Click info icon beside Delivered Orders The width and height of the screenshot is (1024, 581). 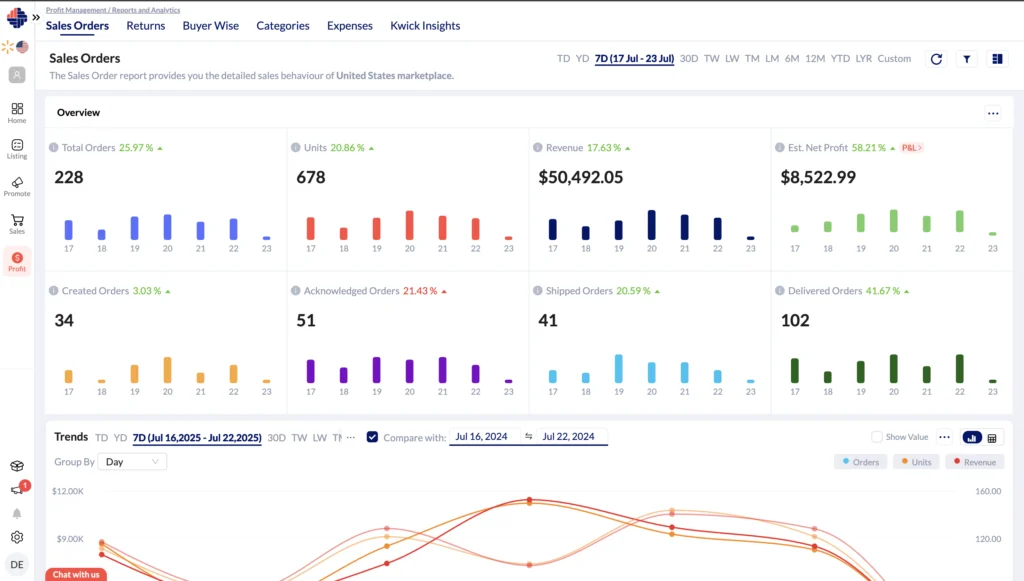(780, 290)
